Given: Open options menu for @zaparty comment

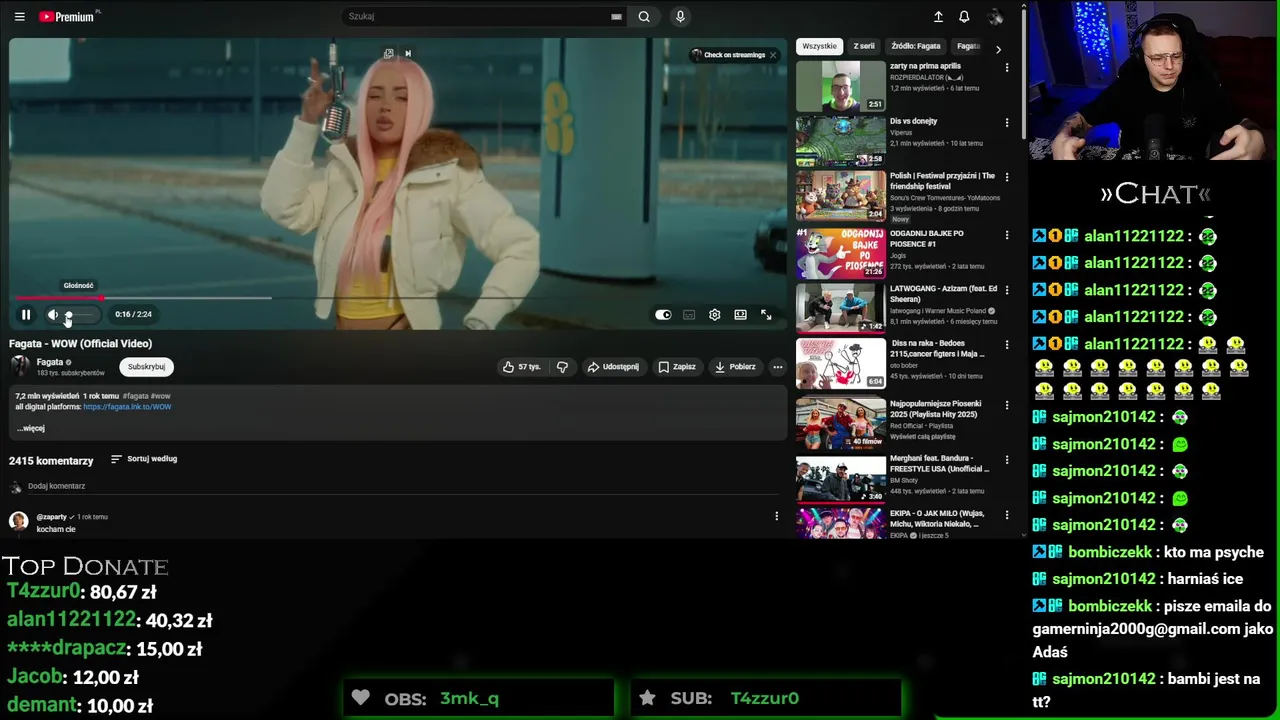Looking at the screenshot, I should [x=776, y=516].
